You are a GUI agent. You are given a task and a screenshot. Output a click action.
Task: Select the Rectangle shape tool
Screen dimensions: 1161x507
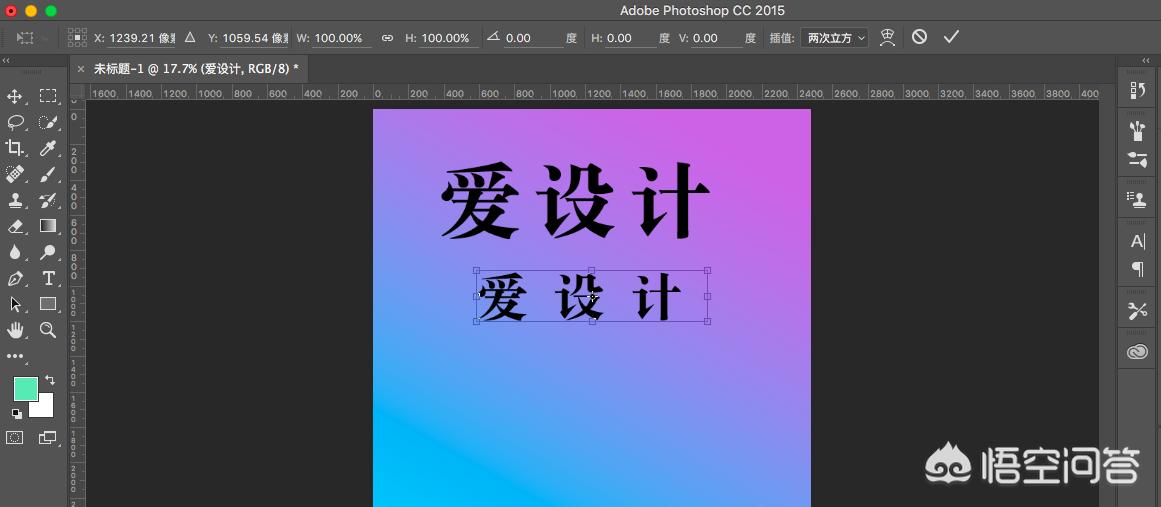pyautogui.click(x=48, y=303)
